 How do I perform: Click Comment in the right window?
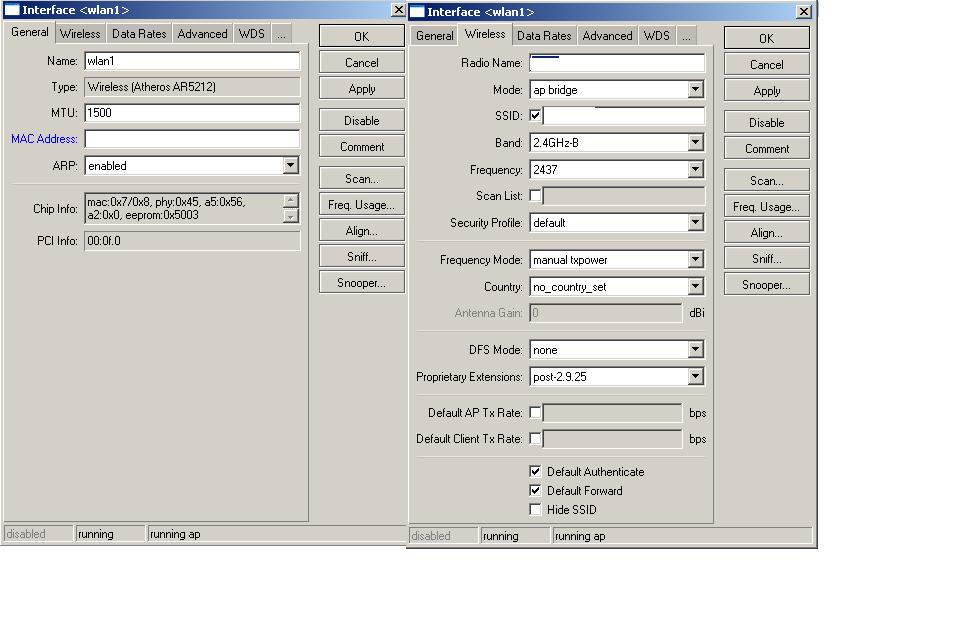[766, 149]
